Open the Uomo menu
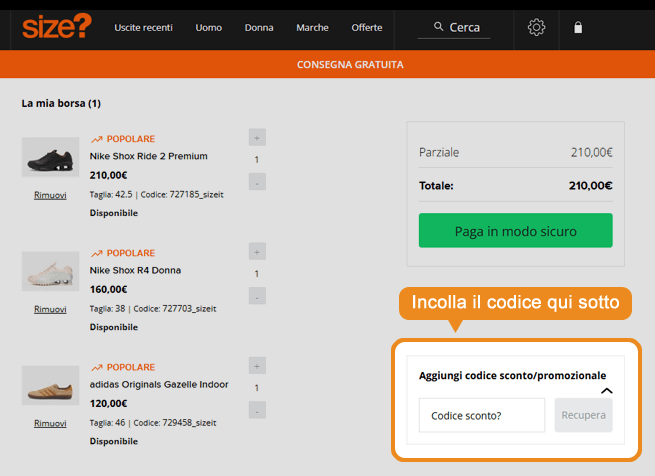 tap(209, 28)
